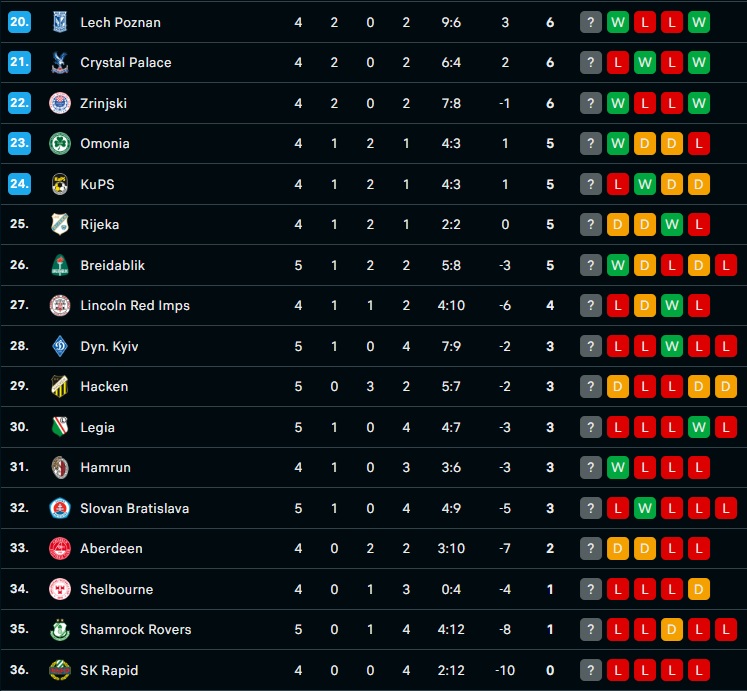747x691 pixels.
Task: Click the win badge in Rijeka's form
Action: (672, 224)
